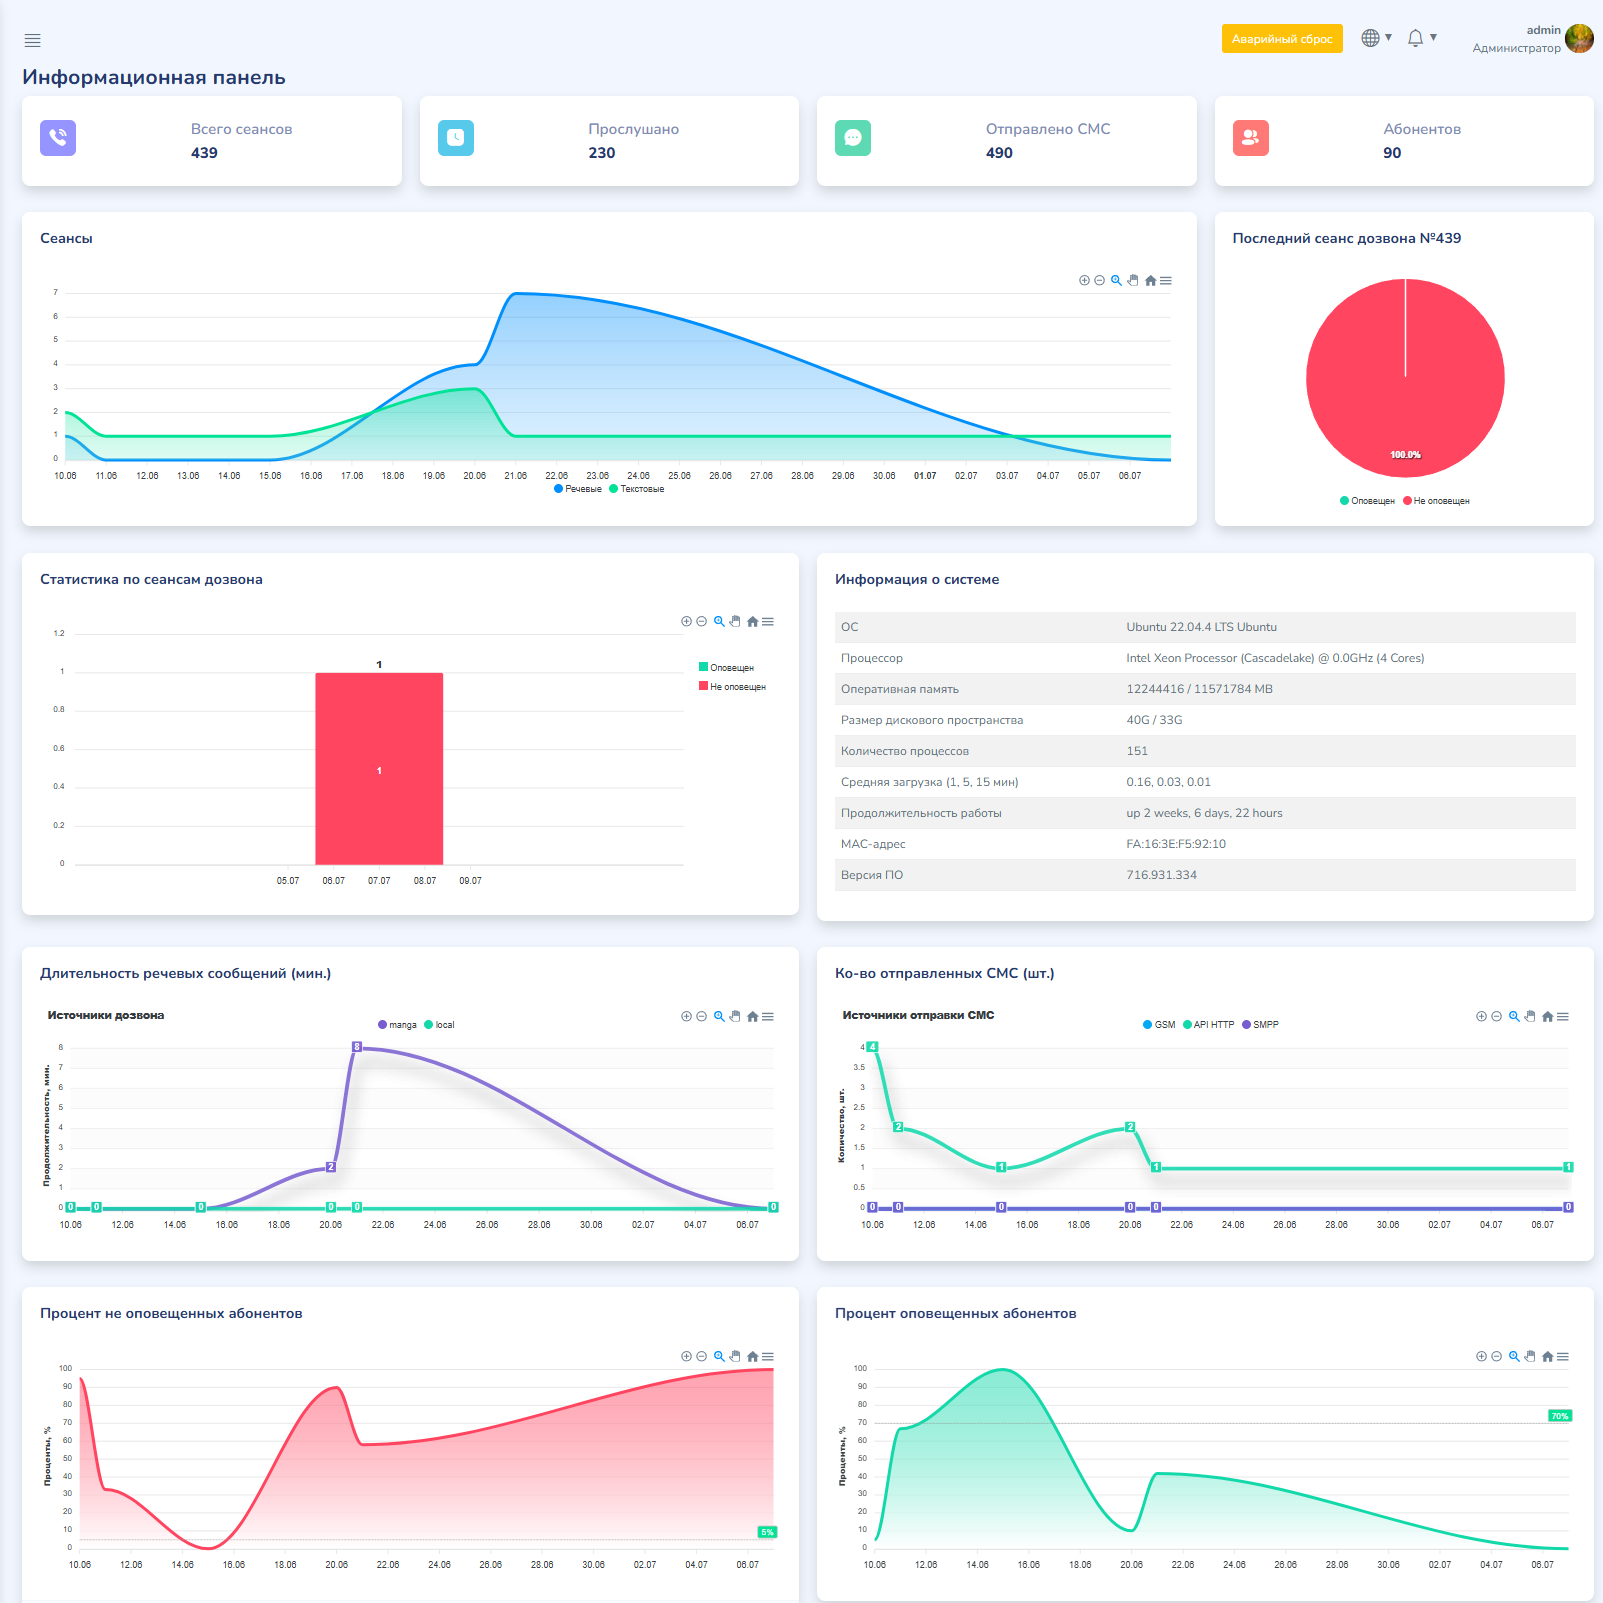
Task: Click the 5% annotation label
Action: click(767, 1532)
